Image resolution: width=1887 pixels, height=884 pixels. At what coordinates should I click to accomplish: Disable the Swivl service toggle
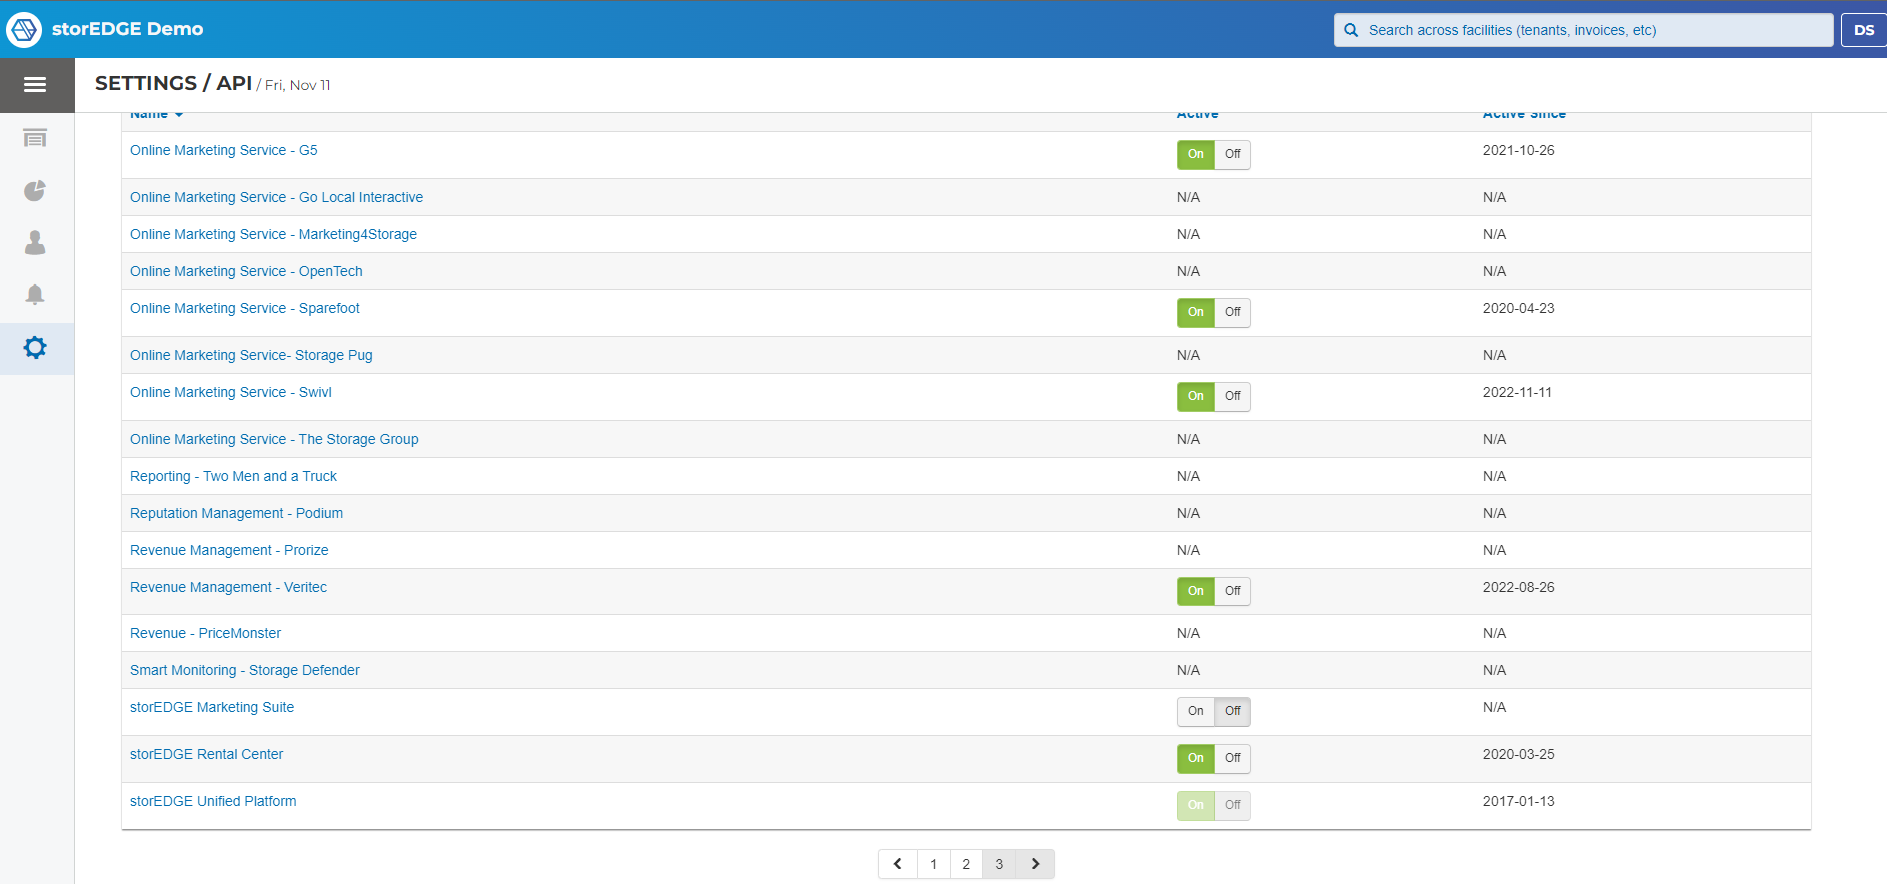(x=1232, y=396)
